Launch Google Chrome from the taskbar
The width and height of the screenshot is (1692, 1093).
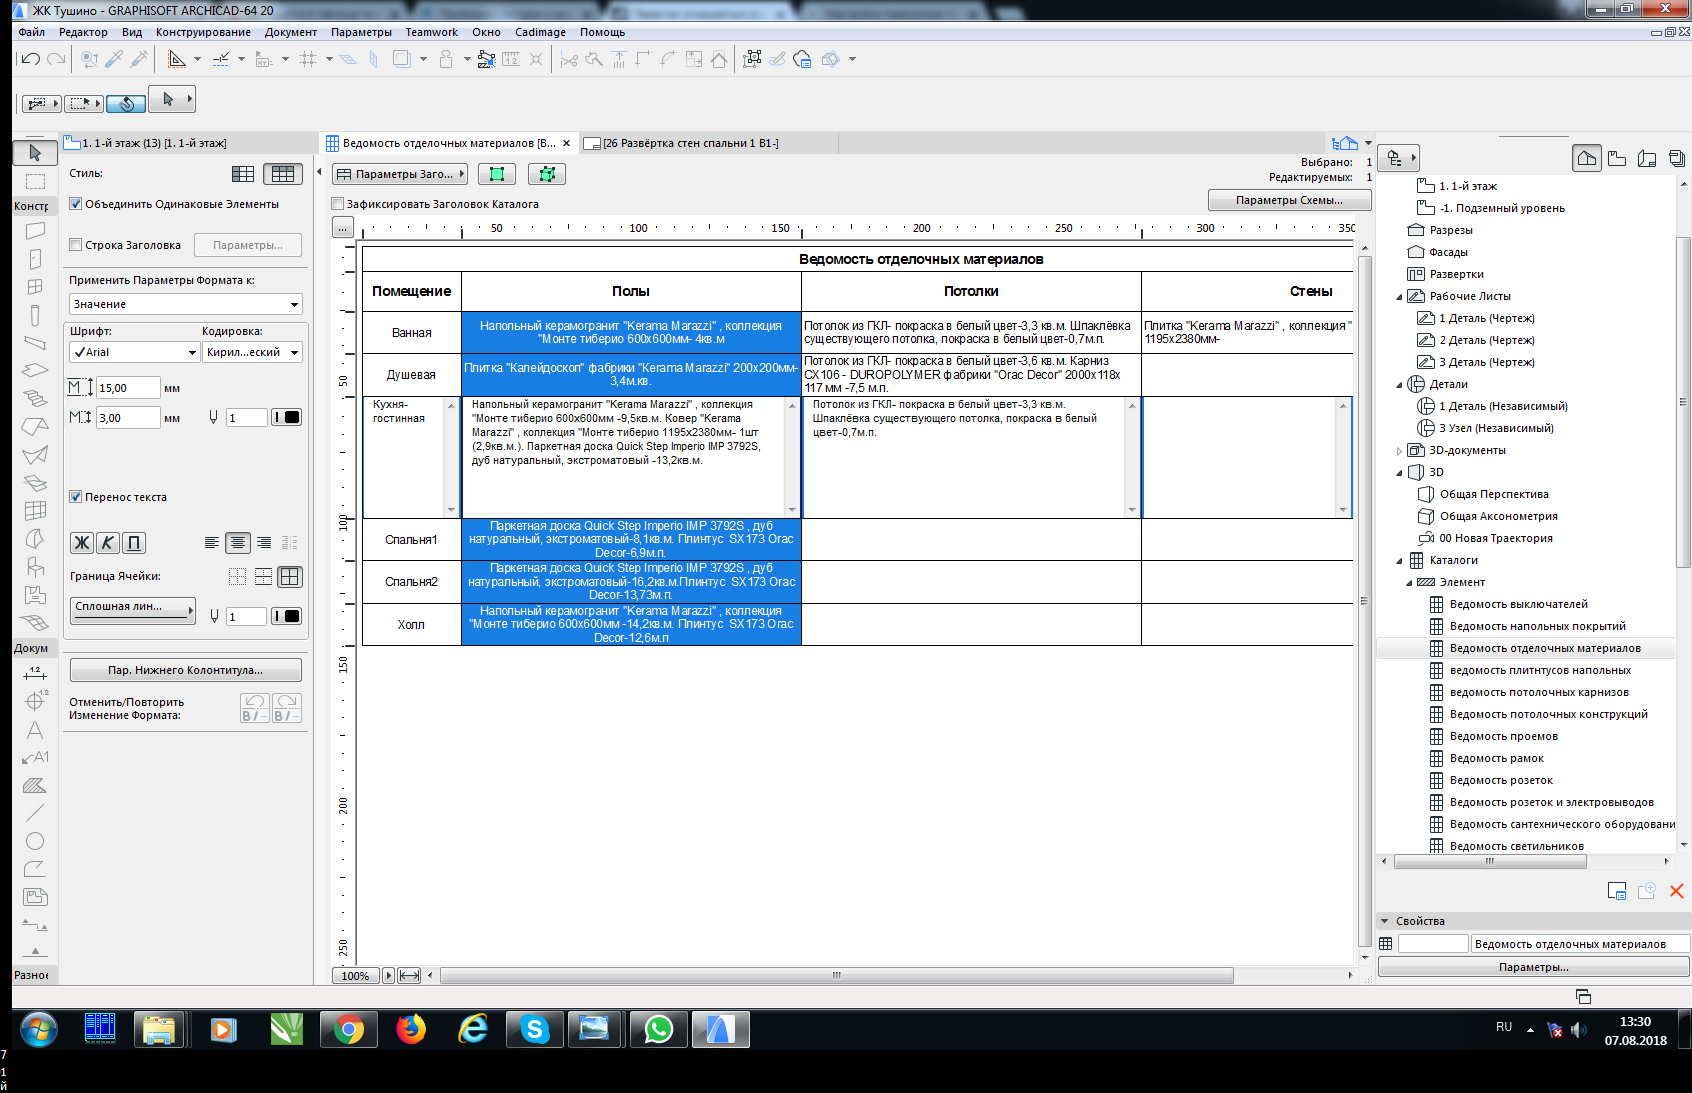pos(348,1029)
